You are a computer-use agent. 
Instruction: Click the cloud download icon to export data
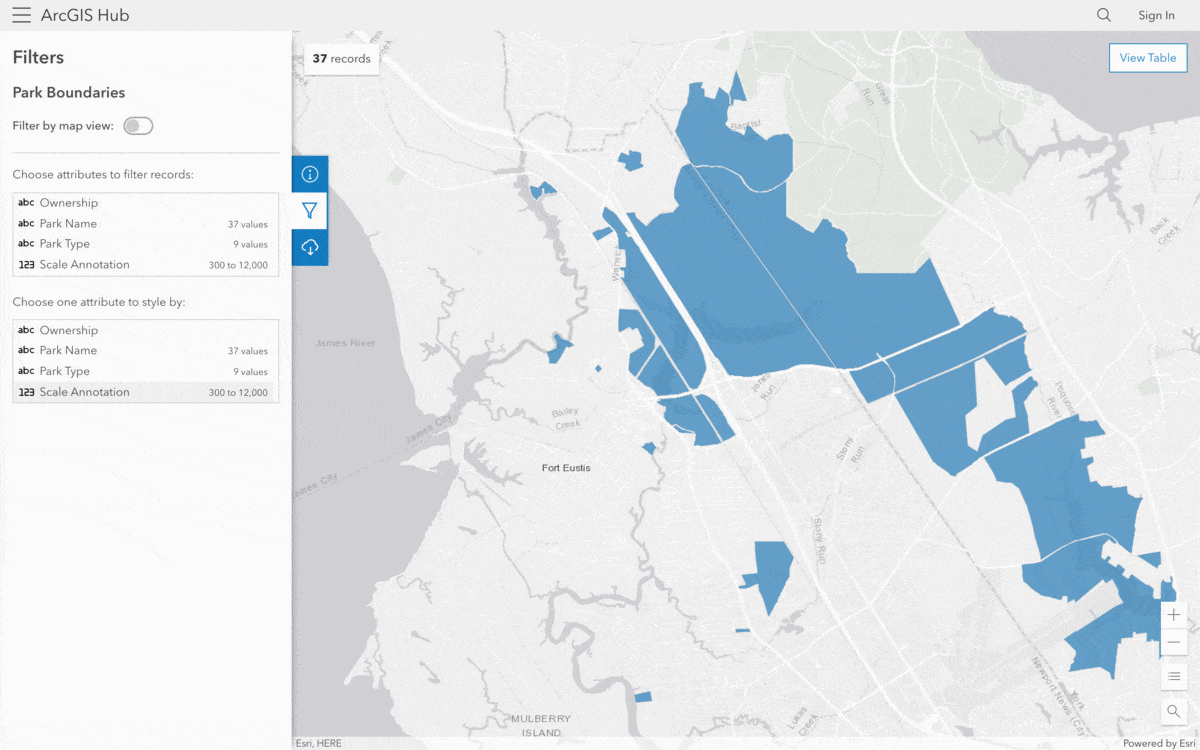point(309,247)
